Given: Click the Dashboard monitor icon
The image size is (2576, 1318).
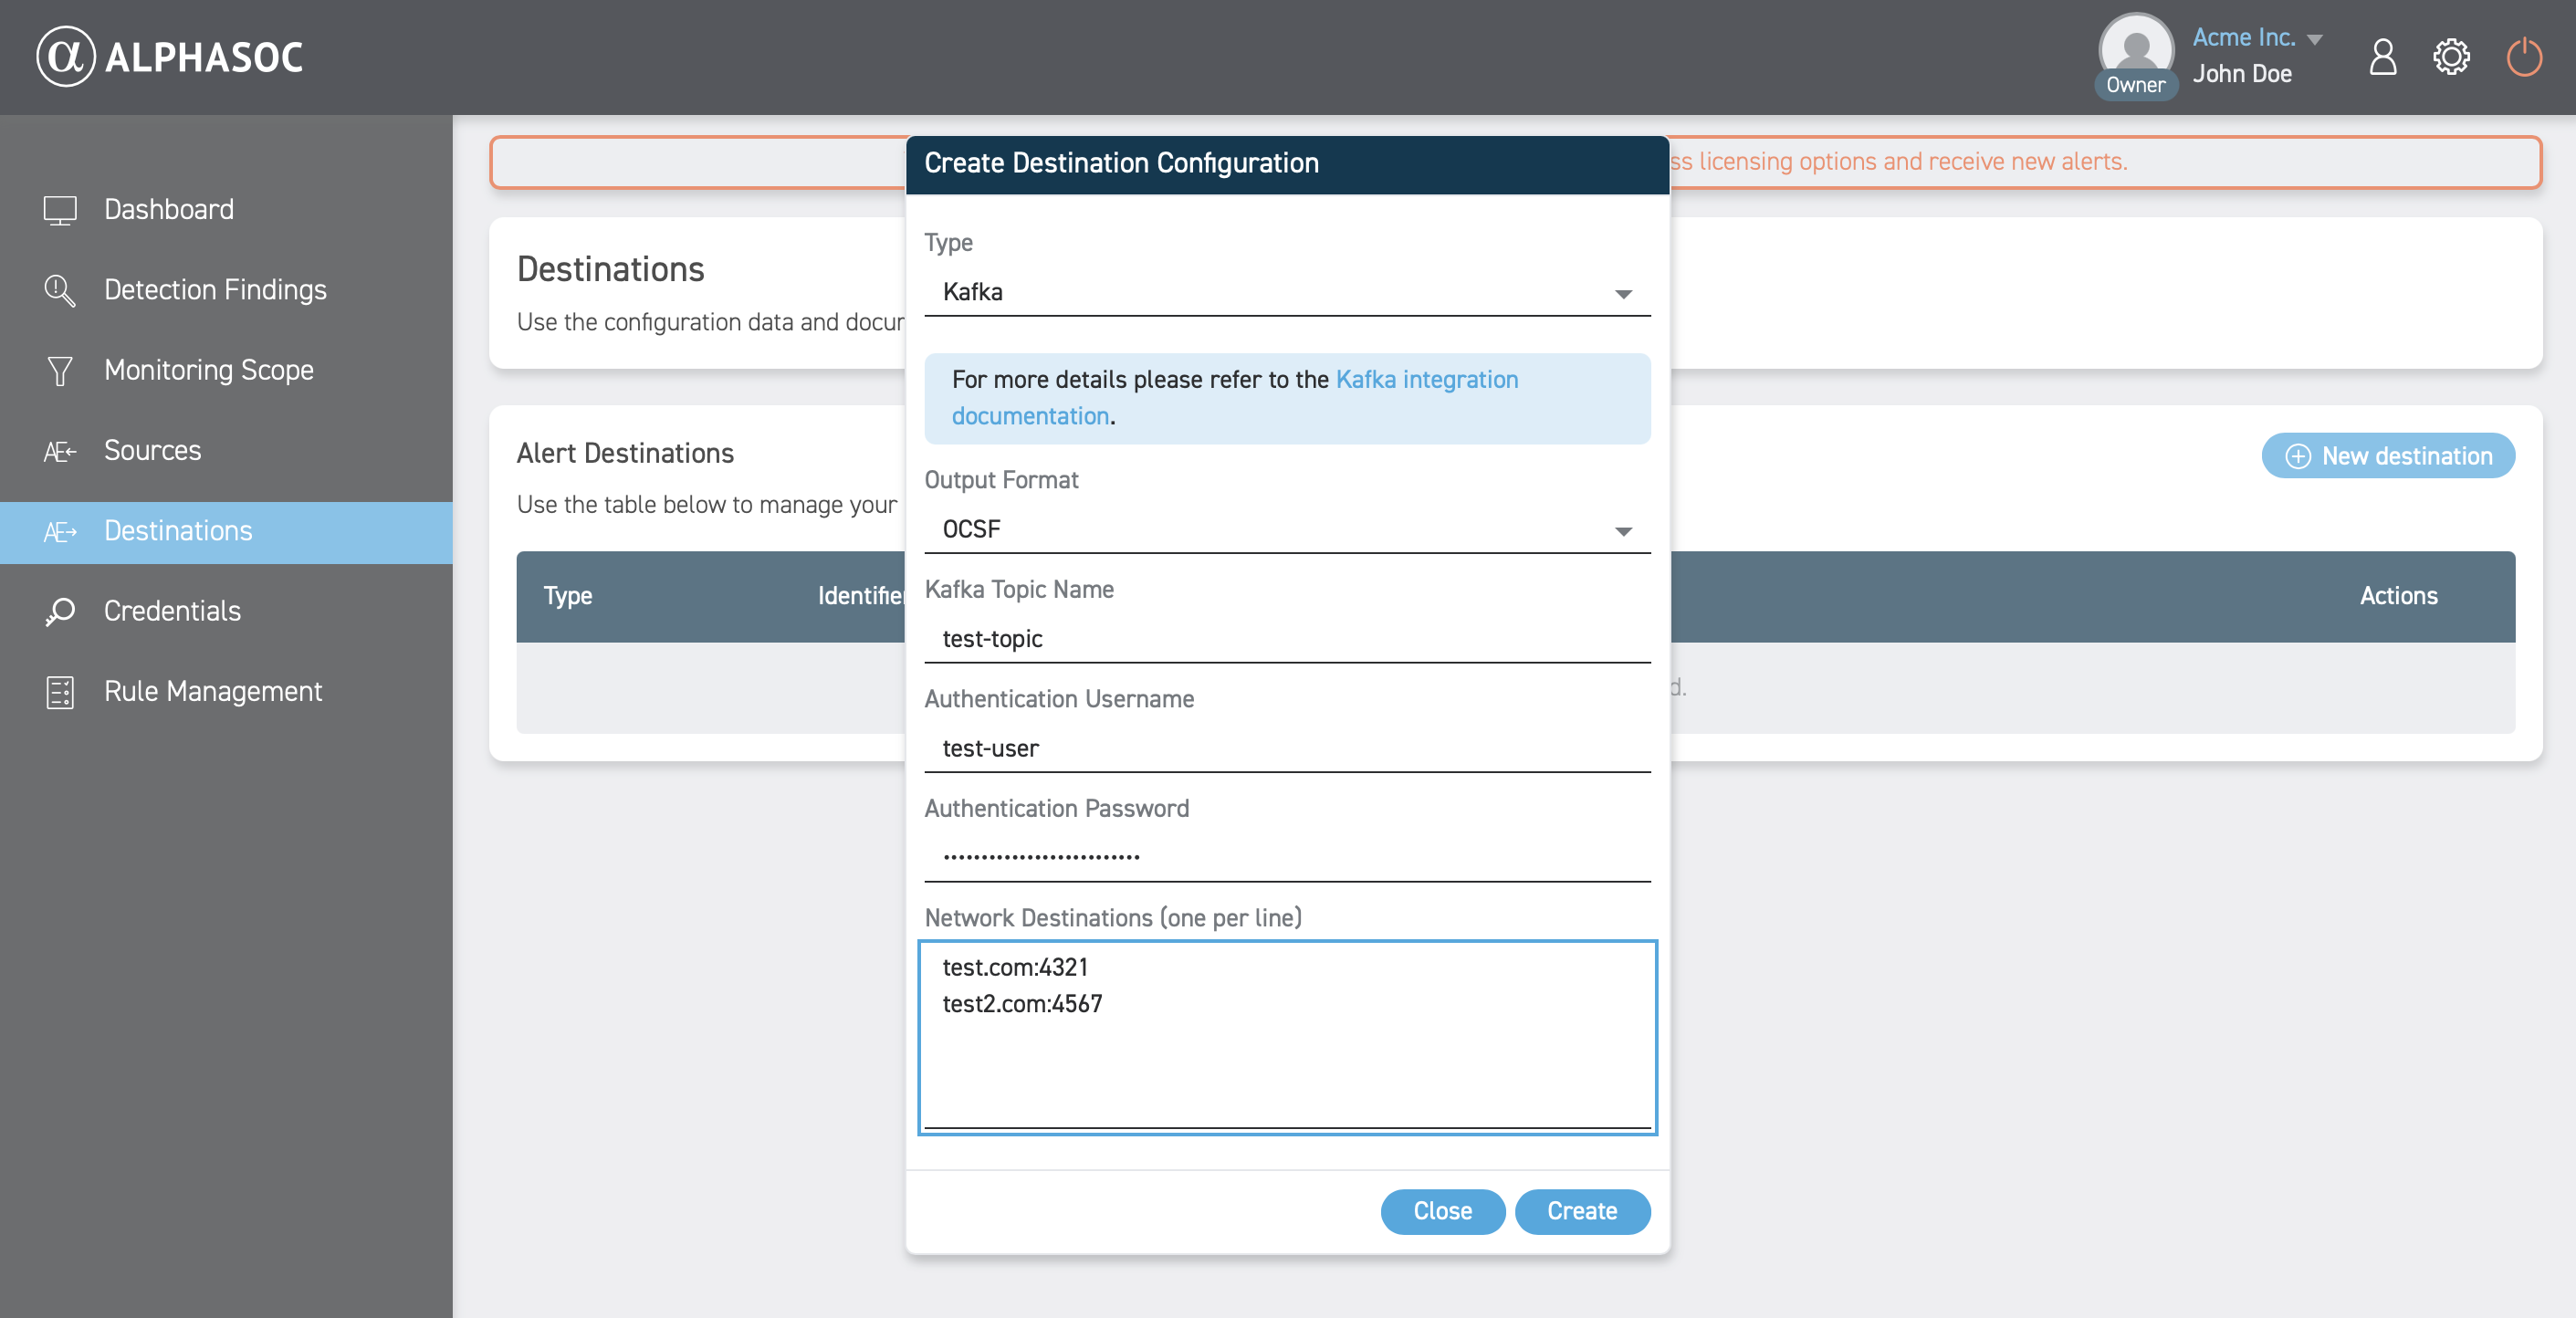Looking at the screenshot, I should (x=60, y=210).
